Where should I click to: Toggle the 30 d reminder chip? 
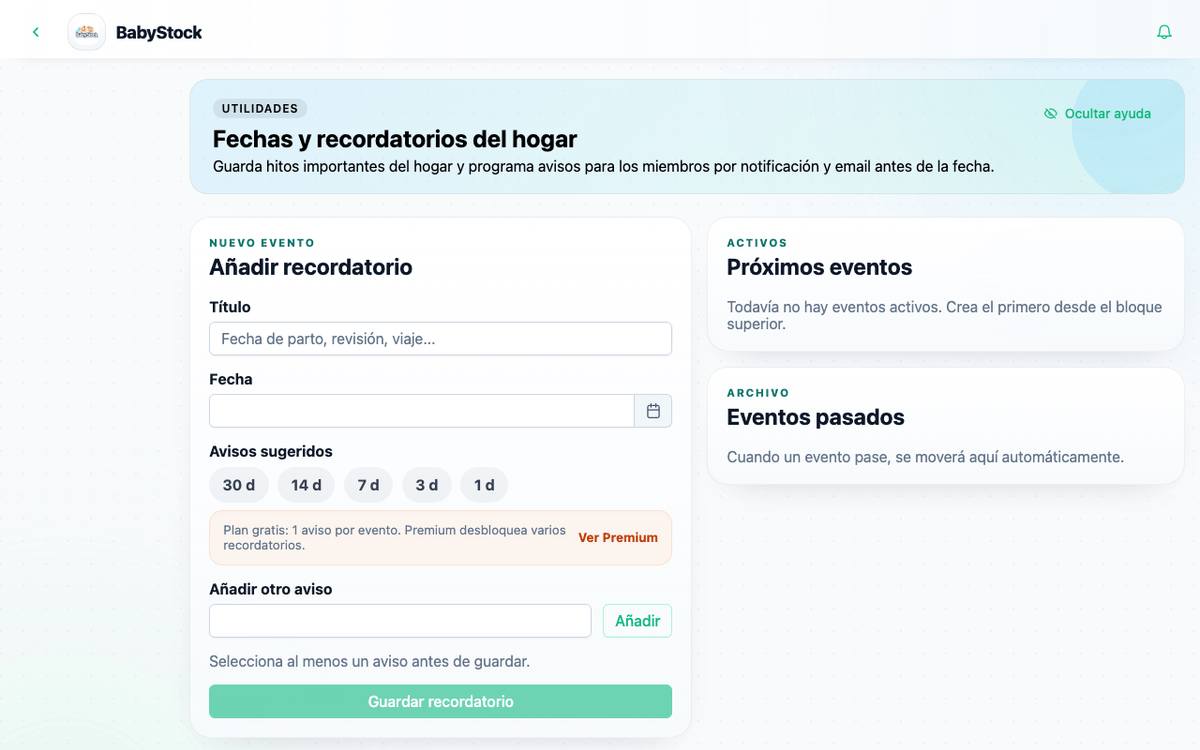coord(239,485)
